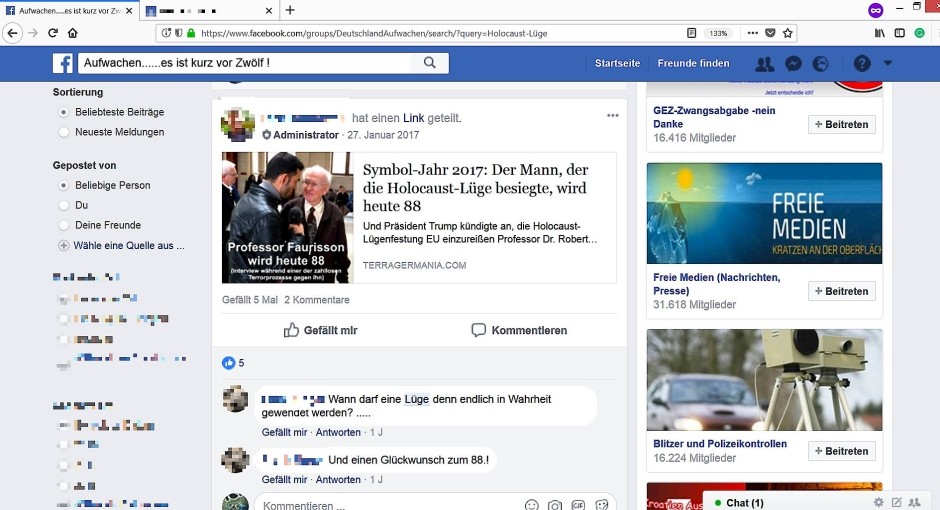
Task: Open Messenger icon in the header
Action: 793,63
